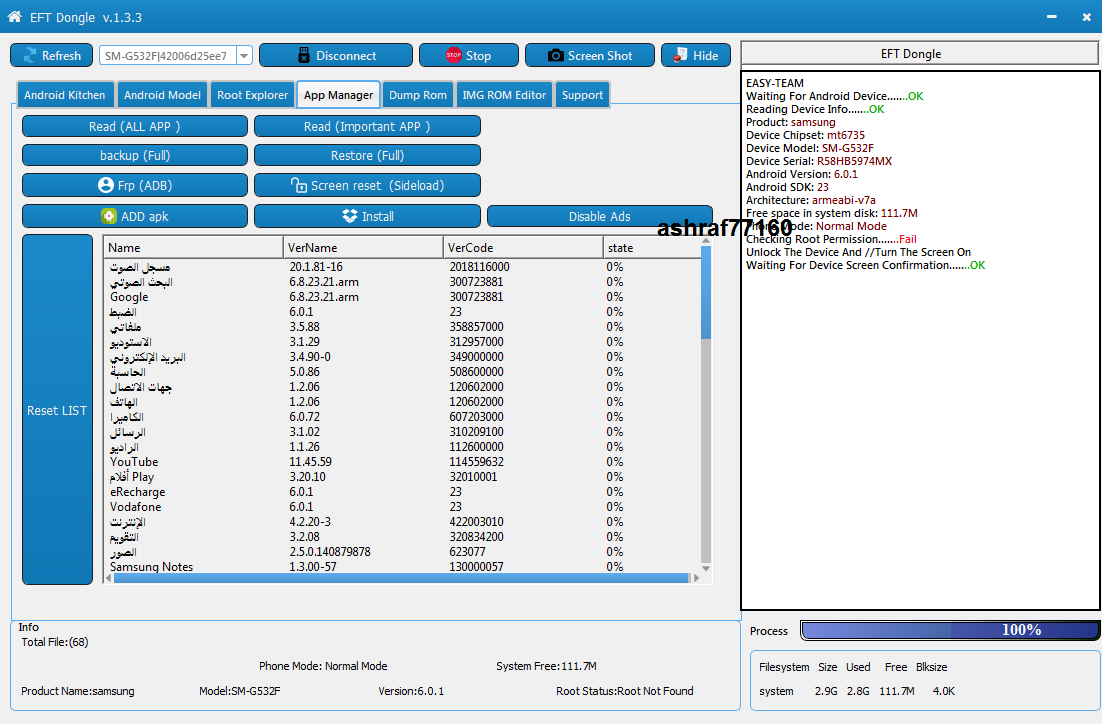Open the Support tab
The height and width of the screenshot is (724, 1102).
pyautogui.click(x=582, y=95)
